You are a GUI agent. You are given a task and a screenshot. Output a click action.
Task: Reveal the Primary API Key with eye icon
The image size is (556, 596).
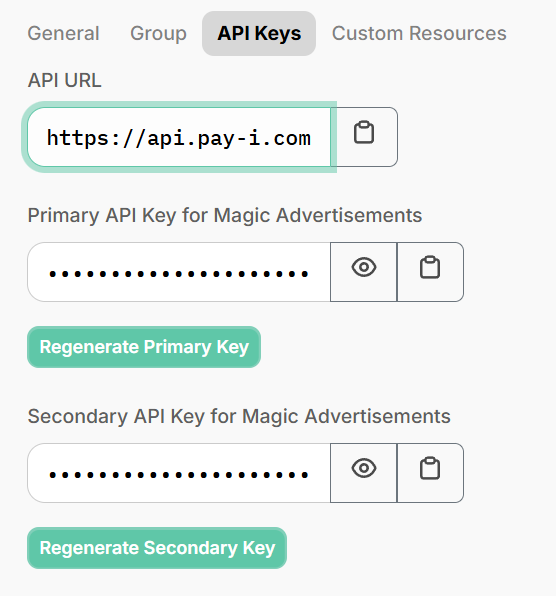(x=364, y=272)
